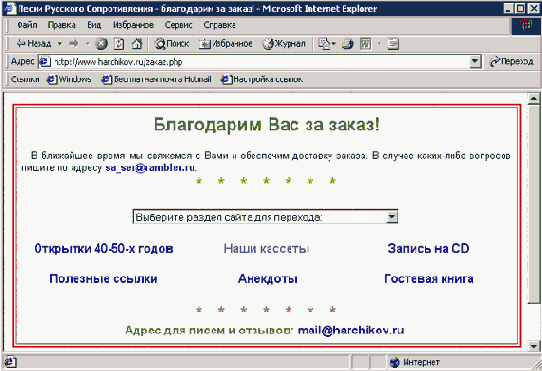Viewport: 542px width, 371px height.
Task: Open the Сервис menu
Action: (x=178, y=25)
